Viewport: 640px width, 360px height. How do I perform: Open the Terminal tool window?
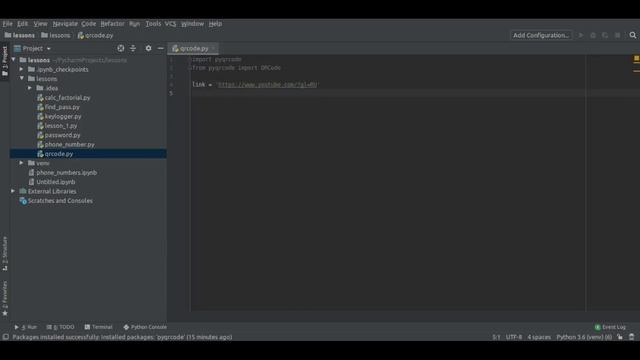click(98, 327)
